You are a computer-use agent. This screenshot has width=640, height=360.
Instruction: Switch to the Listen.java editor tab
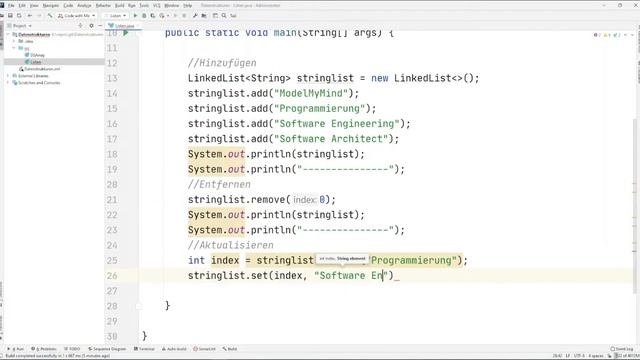pyautogui.click(x=122, y=26)
